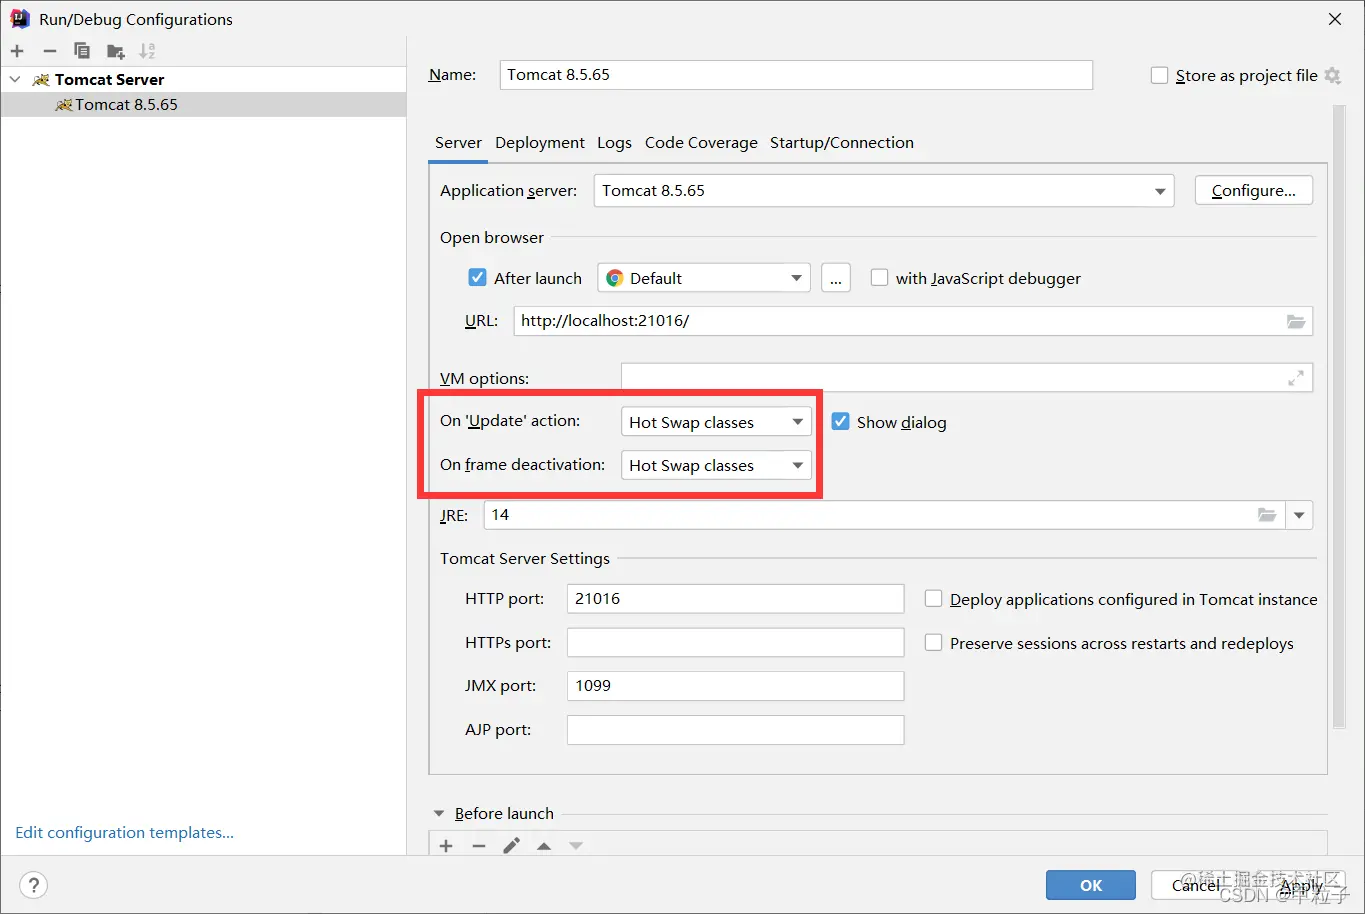
Task: Enable Preserve sessions across restarts and redeploys
Action: [933, 643]
